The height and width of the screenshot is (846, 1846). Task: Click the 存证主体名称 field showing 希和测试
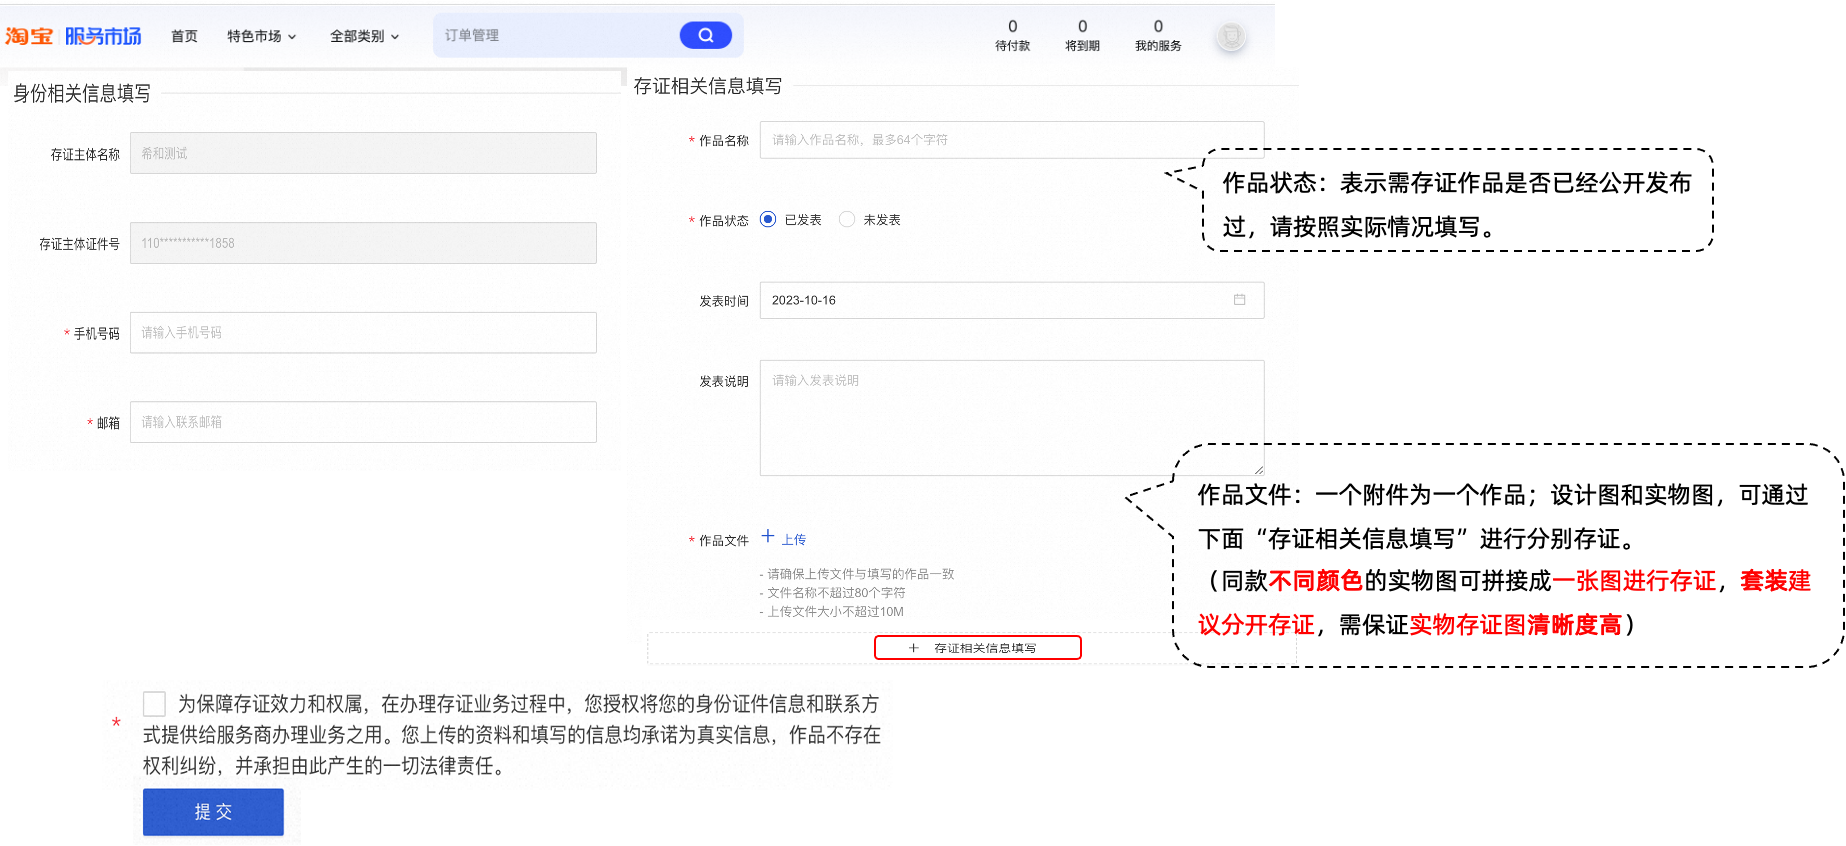pos(363,153)
